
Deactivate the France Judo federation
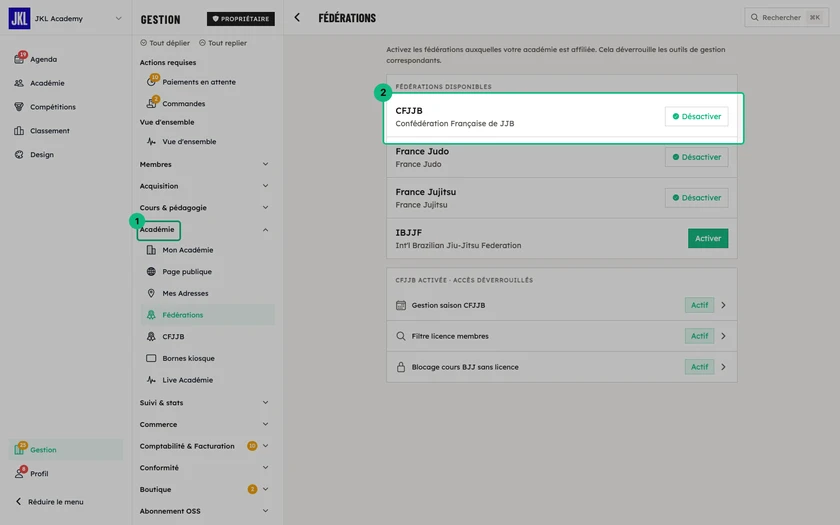tap(696, 157)
